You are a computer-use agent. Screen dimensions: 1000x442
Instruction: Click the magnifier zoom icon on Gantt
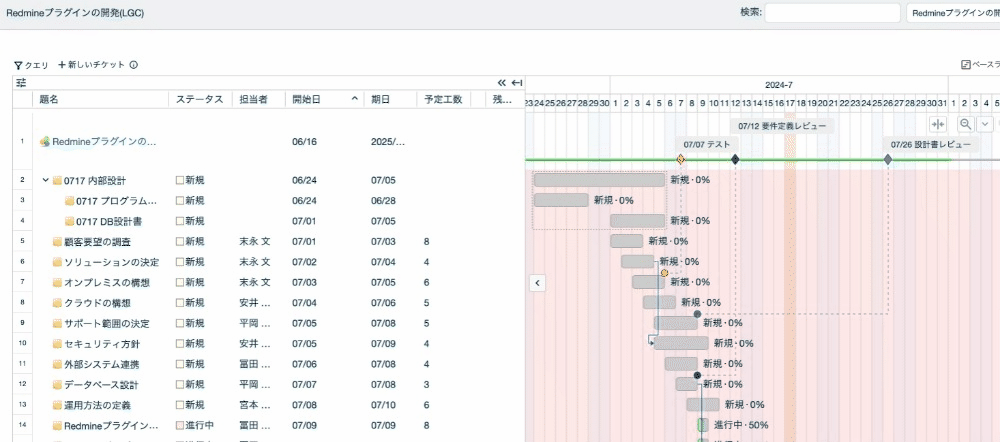coord(966,124)
